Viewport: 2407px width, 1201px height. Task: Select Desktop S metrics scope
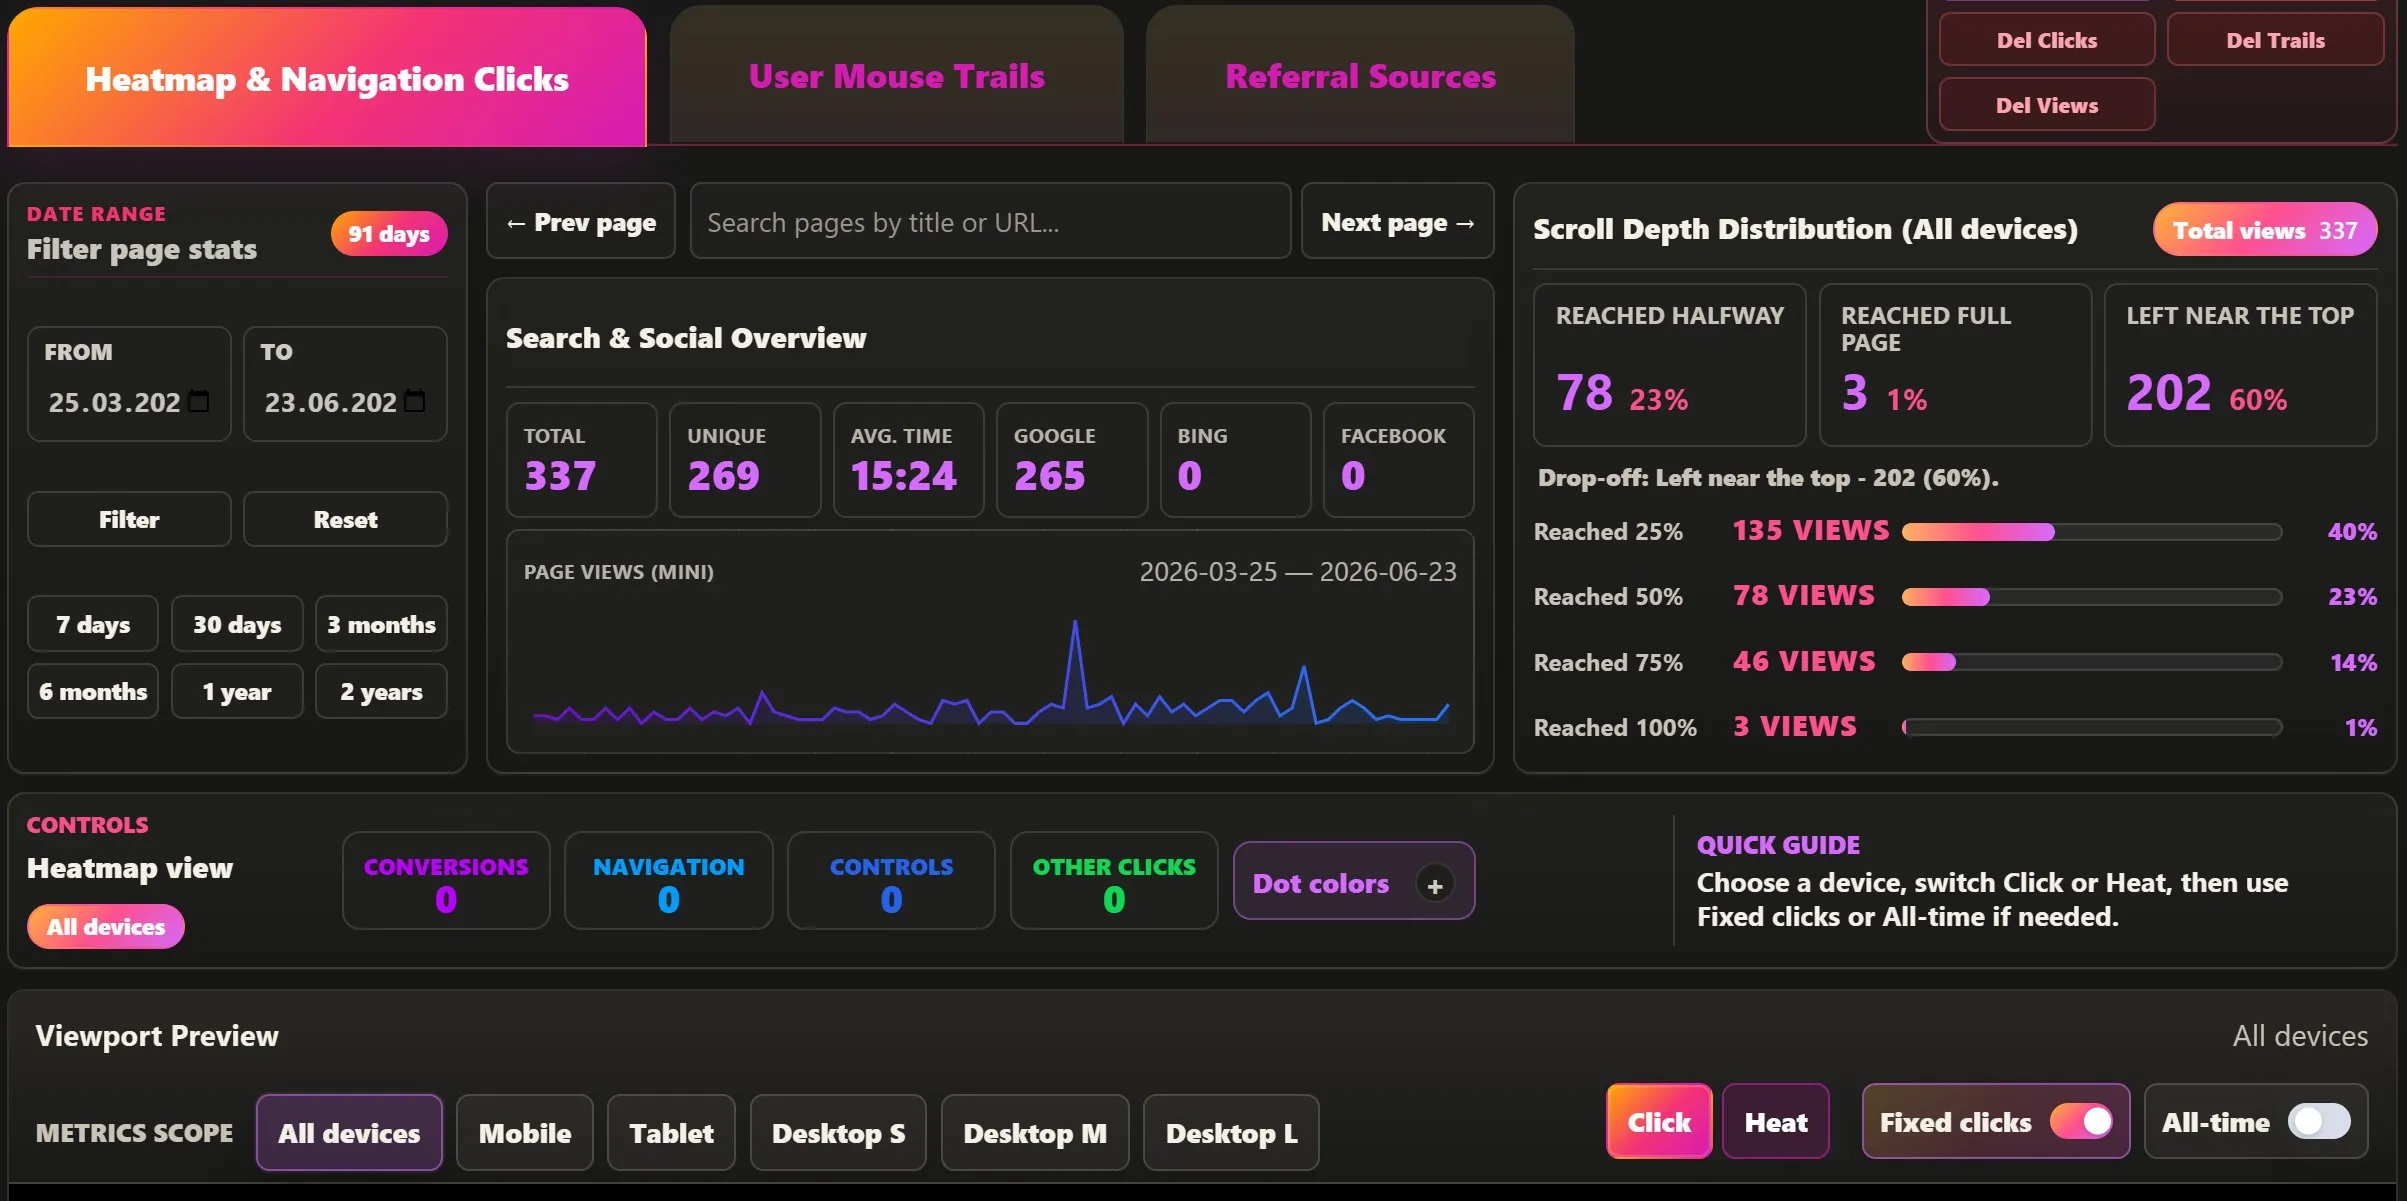pos(838,1132)
